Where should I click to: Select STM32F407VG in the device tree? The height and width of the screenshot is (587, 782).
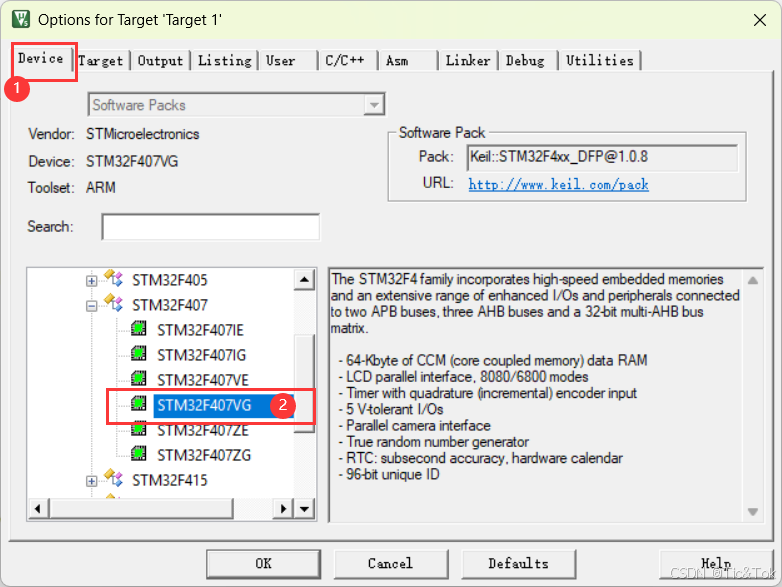[x=204, y=405]
